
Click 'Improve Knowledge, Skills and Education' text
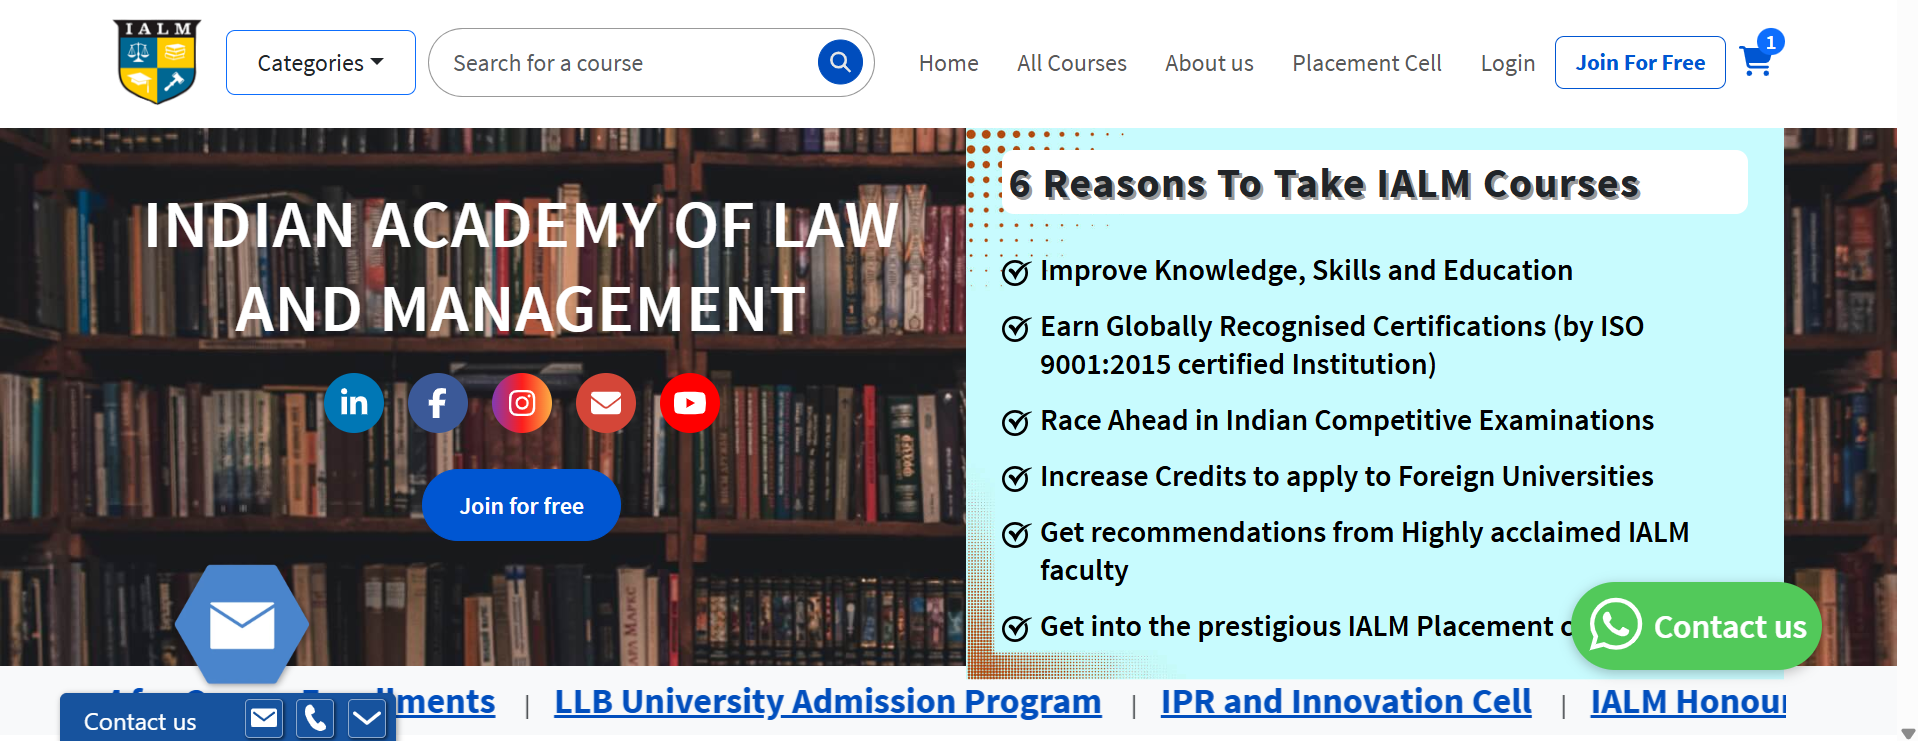[1306, 271]
